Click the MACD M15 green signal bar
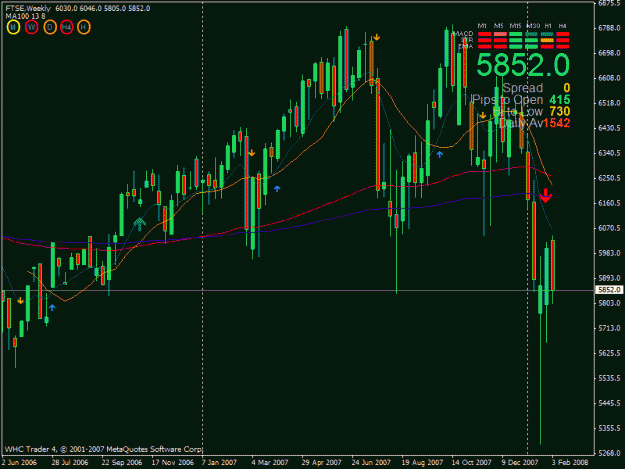This screenshot has height=469, width=625. tap(515, 34)
